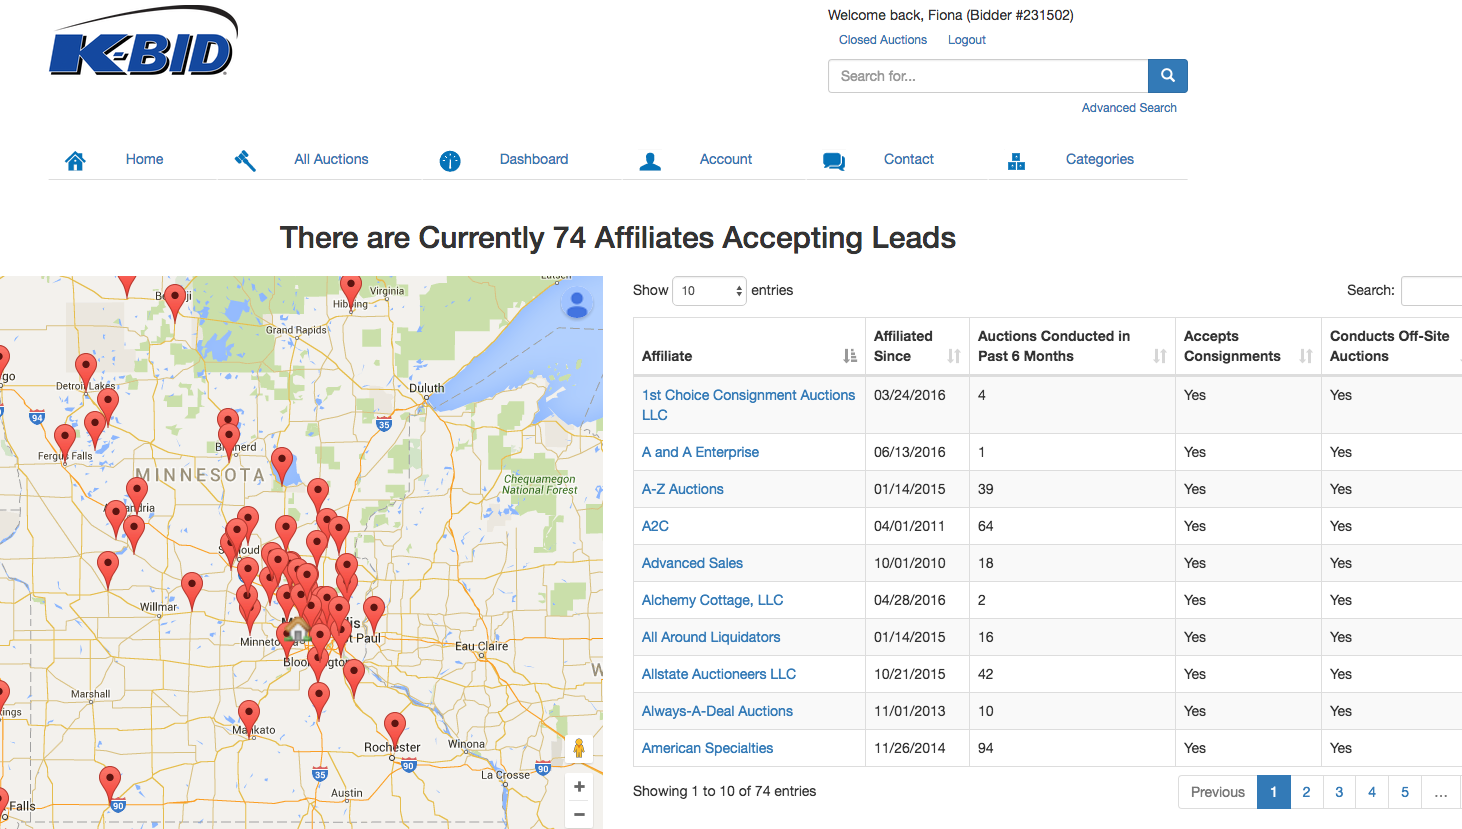This screenshot has width=1462, height=829.
Task: Zoom in on the map
Action: click(579, 787)
